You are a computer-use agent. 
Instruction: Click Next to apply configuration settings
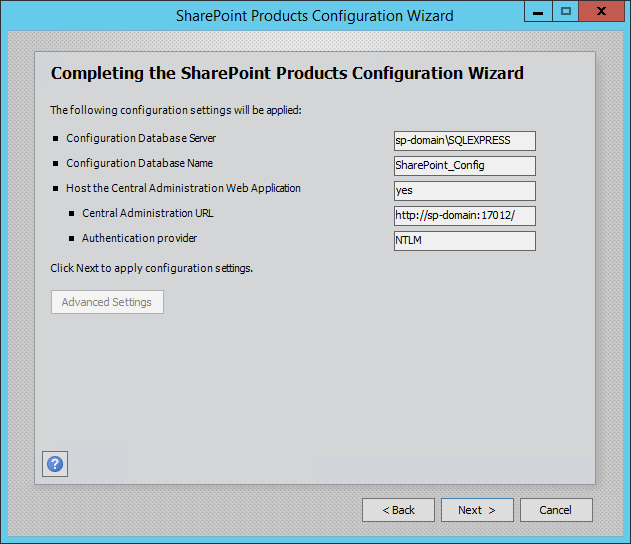coord(477,510)
